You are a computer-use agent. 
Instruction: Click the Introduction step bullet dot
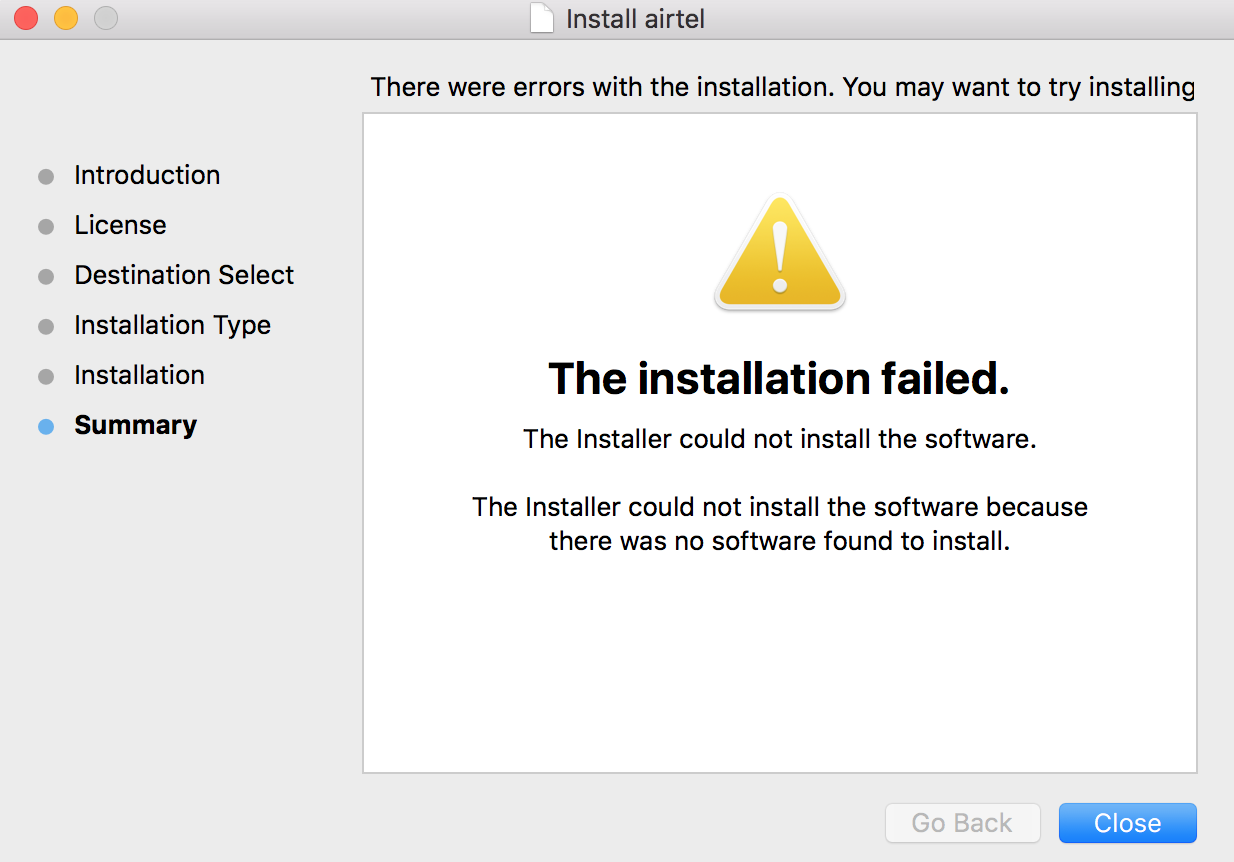[x=46, y=177]
